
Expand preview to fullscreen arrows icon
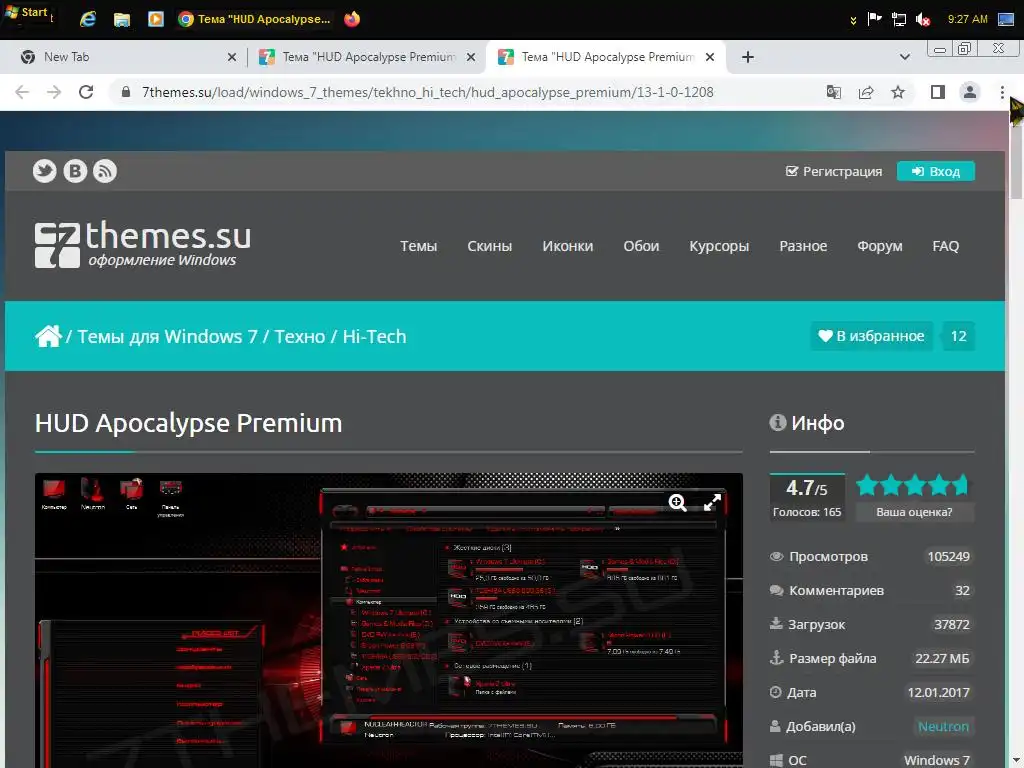[x=712, y=502]
